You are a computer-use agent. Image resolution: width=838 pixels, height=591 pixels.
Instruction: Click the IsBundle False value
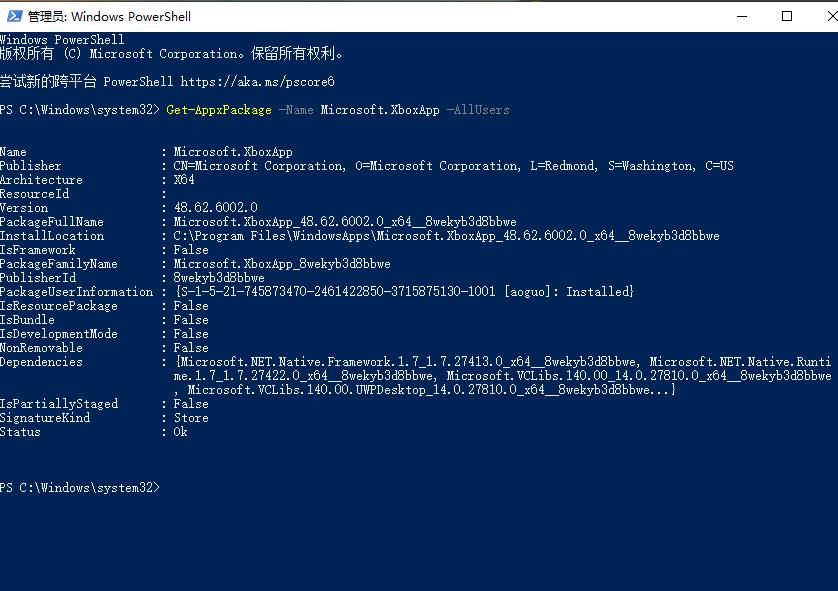tap(190, 319)
